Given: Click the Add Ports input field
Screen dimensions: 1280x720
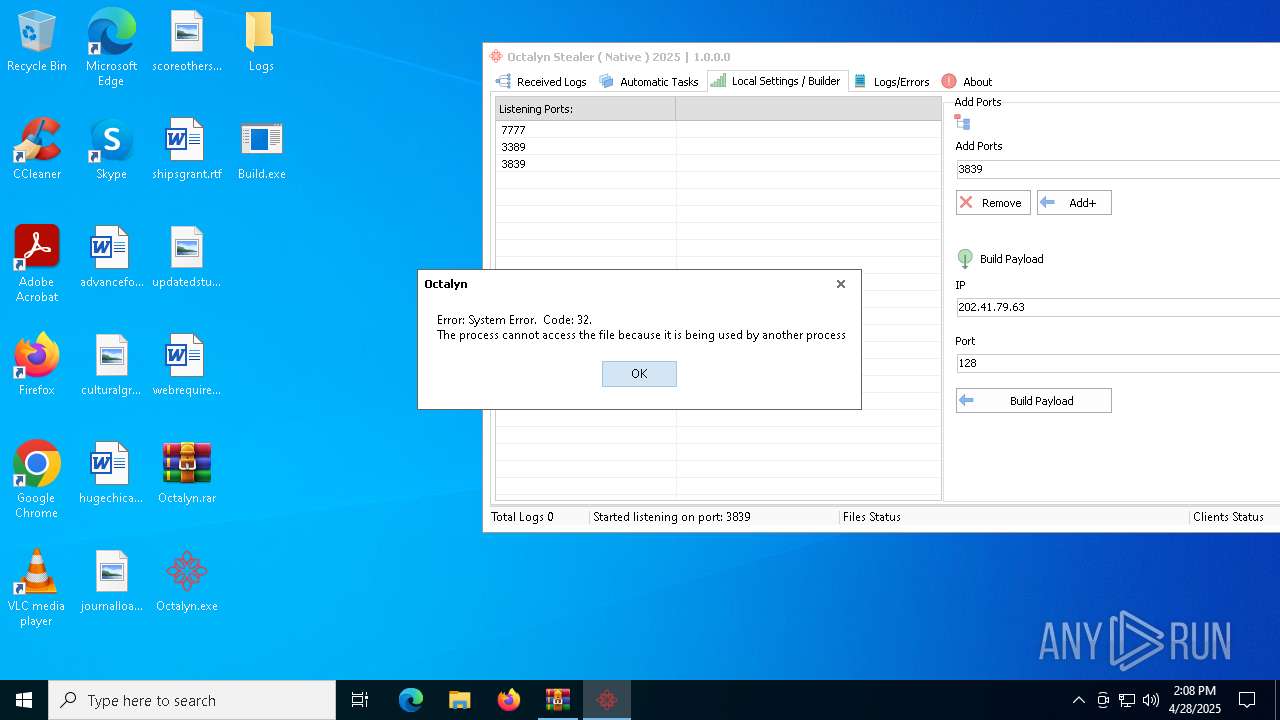Looking at the screenshot, I should point(1117,169).
